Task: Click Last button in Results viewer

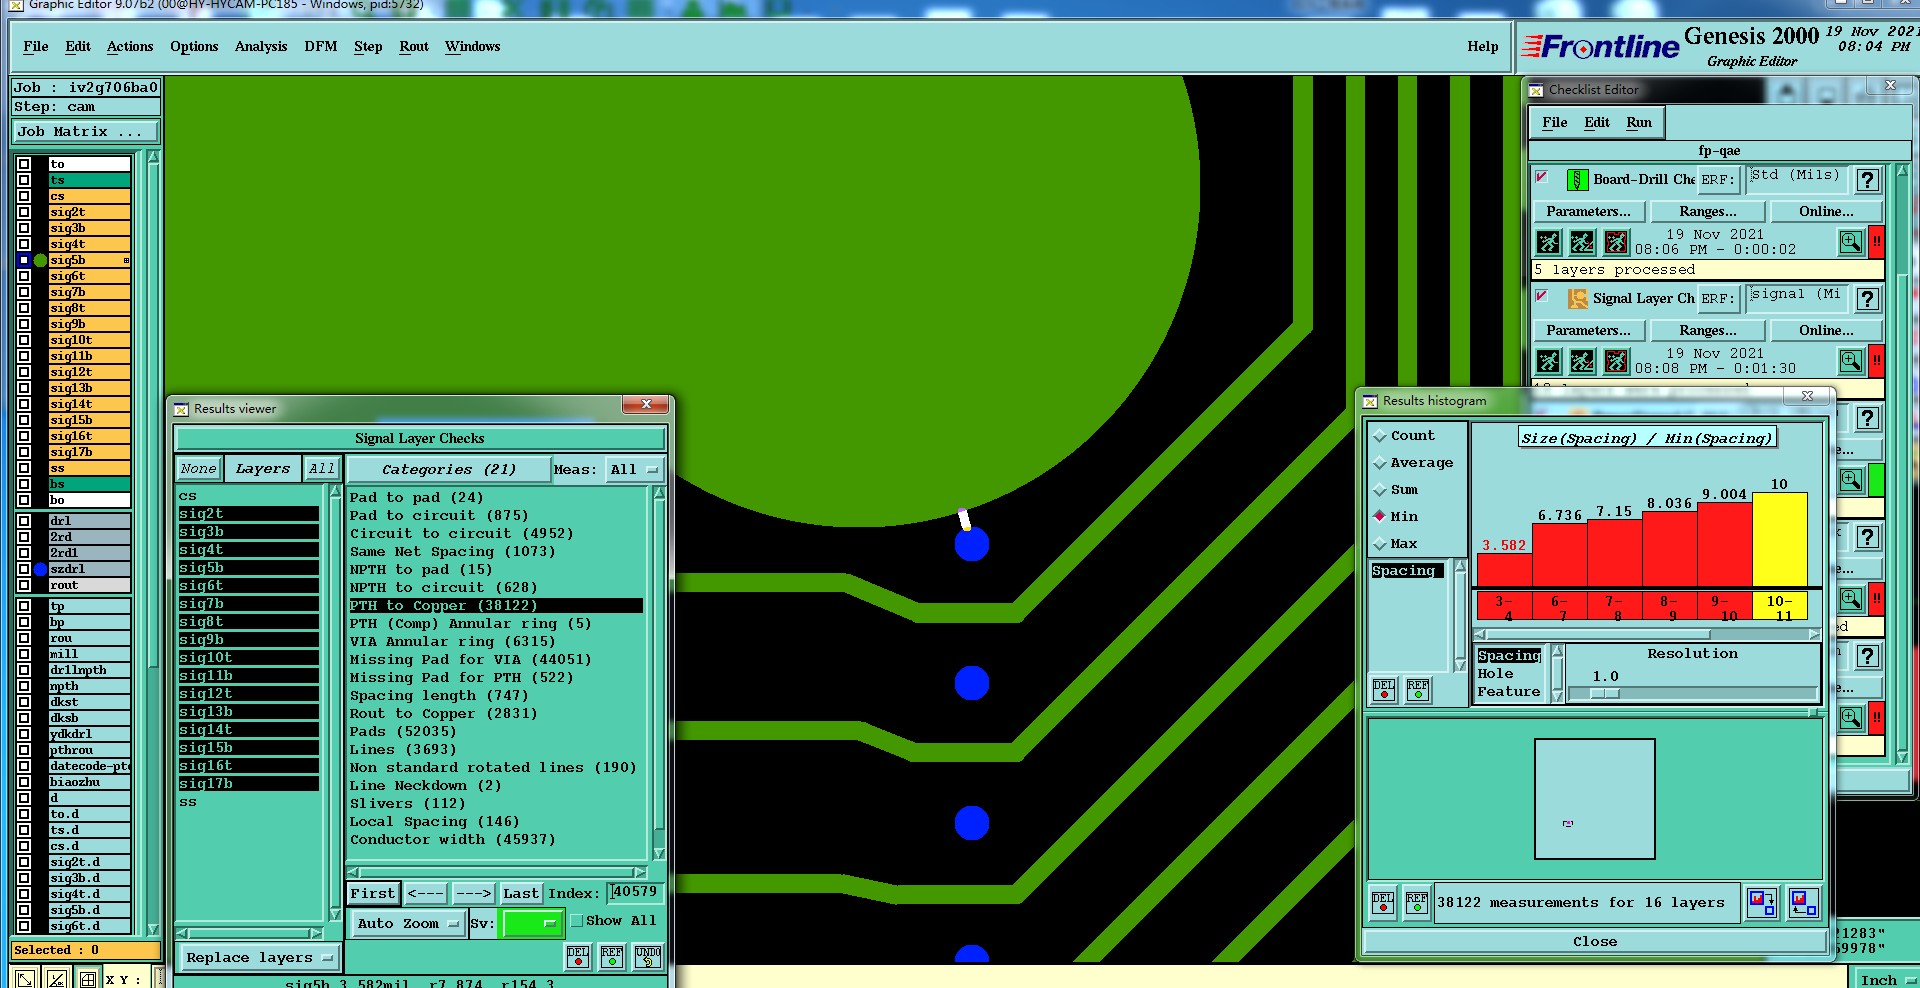Action: click(521, 894)
